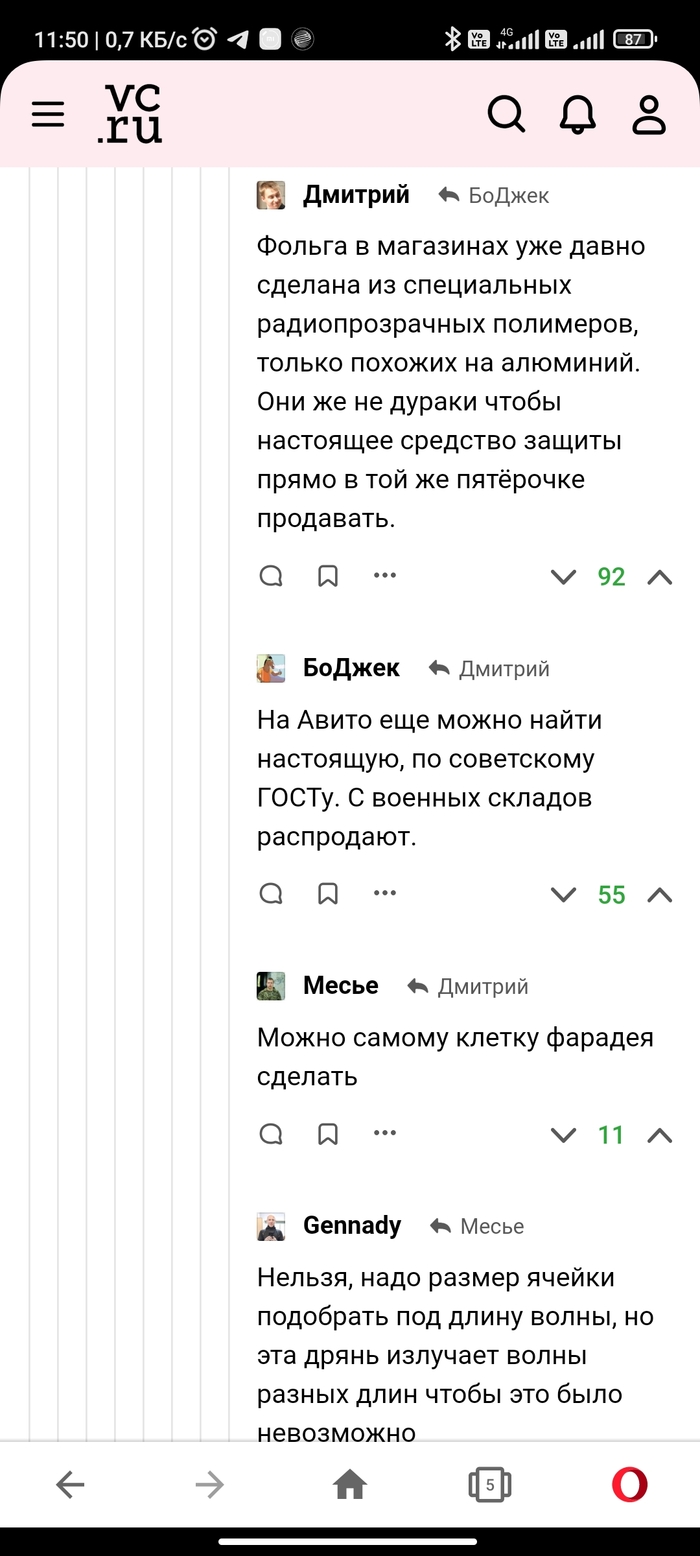Open the hamburger menu
700x1556 pixels.
(48, 115)
